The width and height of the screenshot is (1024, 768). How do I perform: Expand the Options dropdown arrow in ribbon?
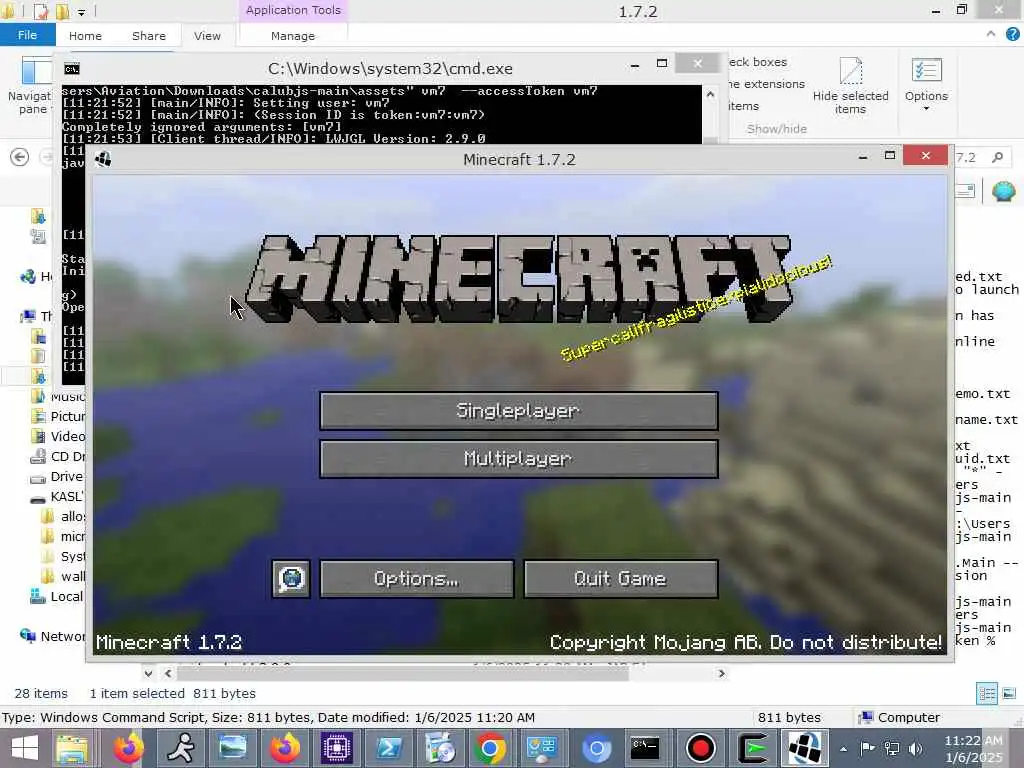click(926, 109)
